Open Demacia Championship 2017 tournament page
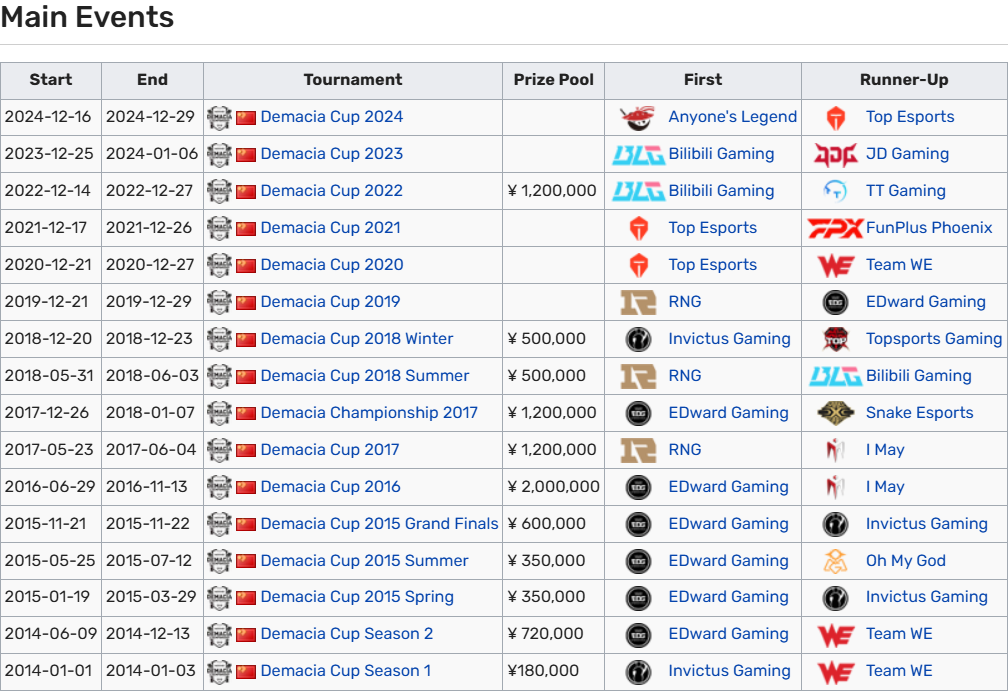This screenshot has height=691, width=1008. point(368,413)
